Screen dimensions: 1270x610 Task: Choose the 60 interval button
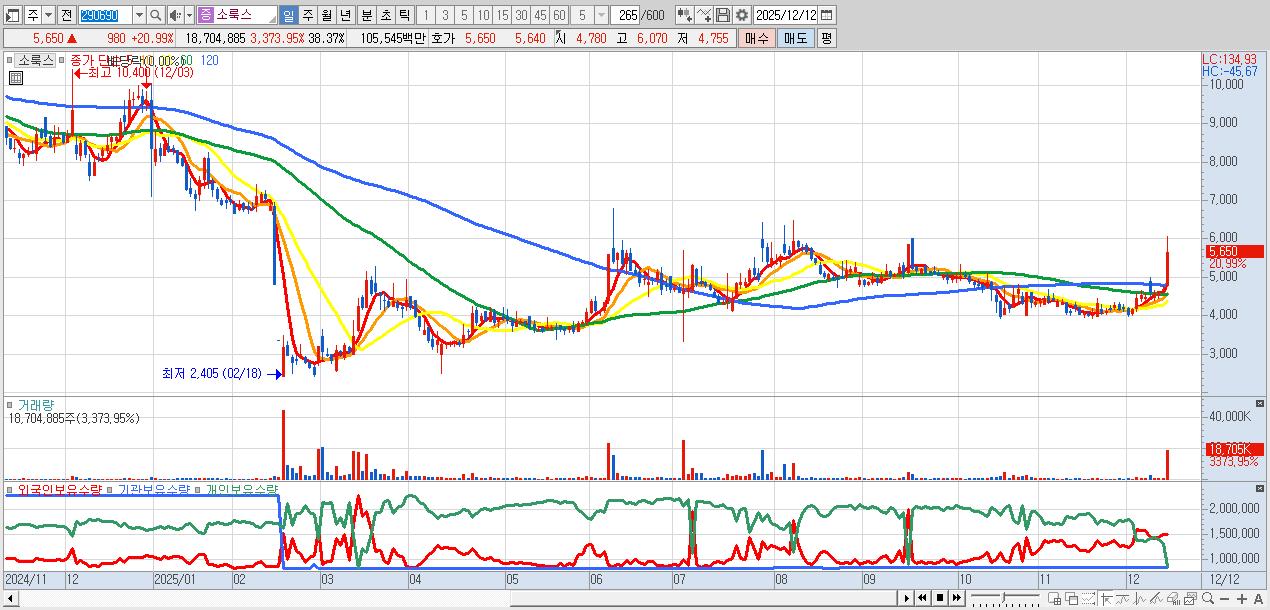[x=559, y=15]
